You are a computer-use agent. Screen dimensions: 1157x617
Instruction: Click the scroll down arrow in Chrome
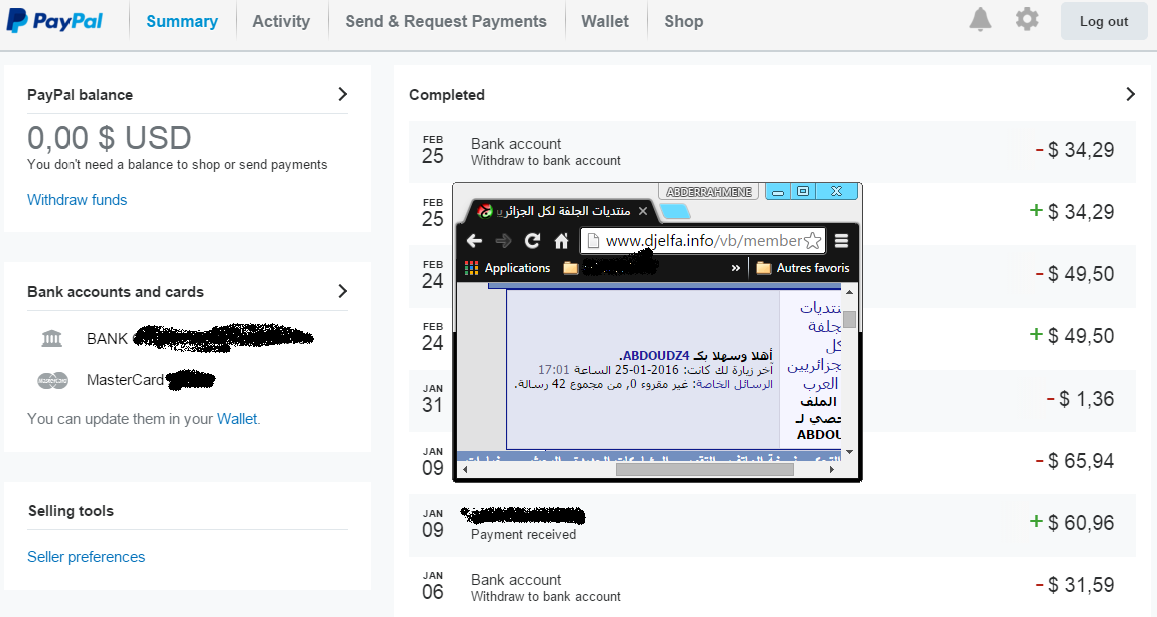pos(849,452)
